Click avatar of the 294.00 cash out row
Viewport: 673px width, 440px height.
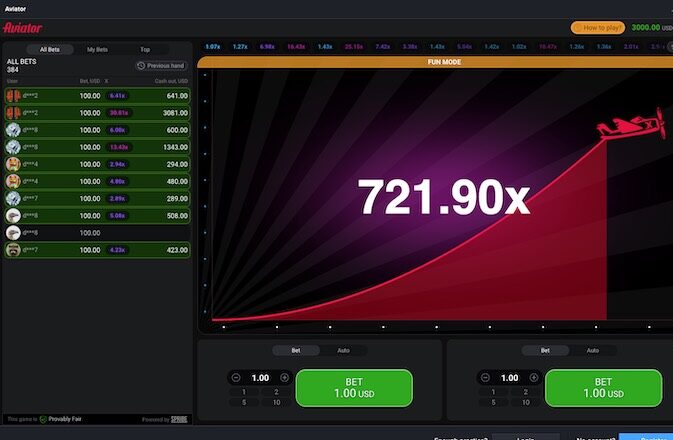(13, 164)
